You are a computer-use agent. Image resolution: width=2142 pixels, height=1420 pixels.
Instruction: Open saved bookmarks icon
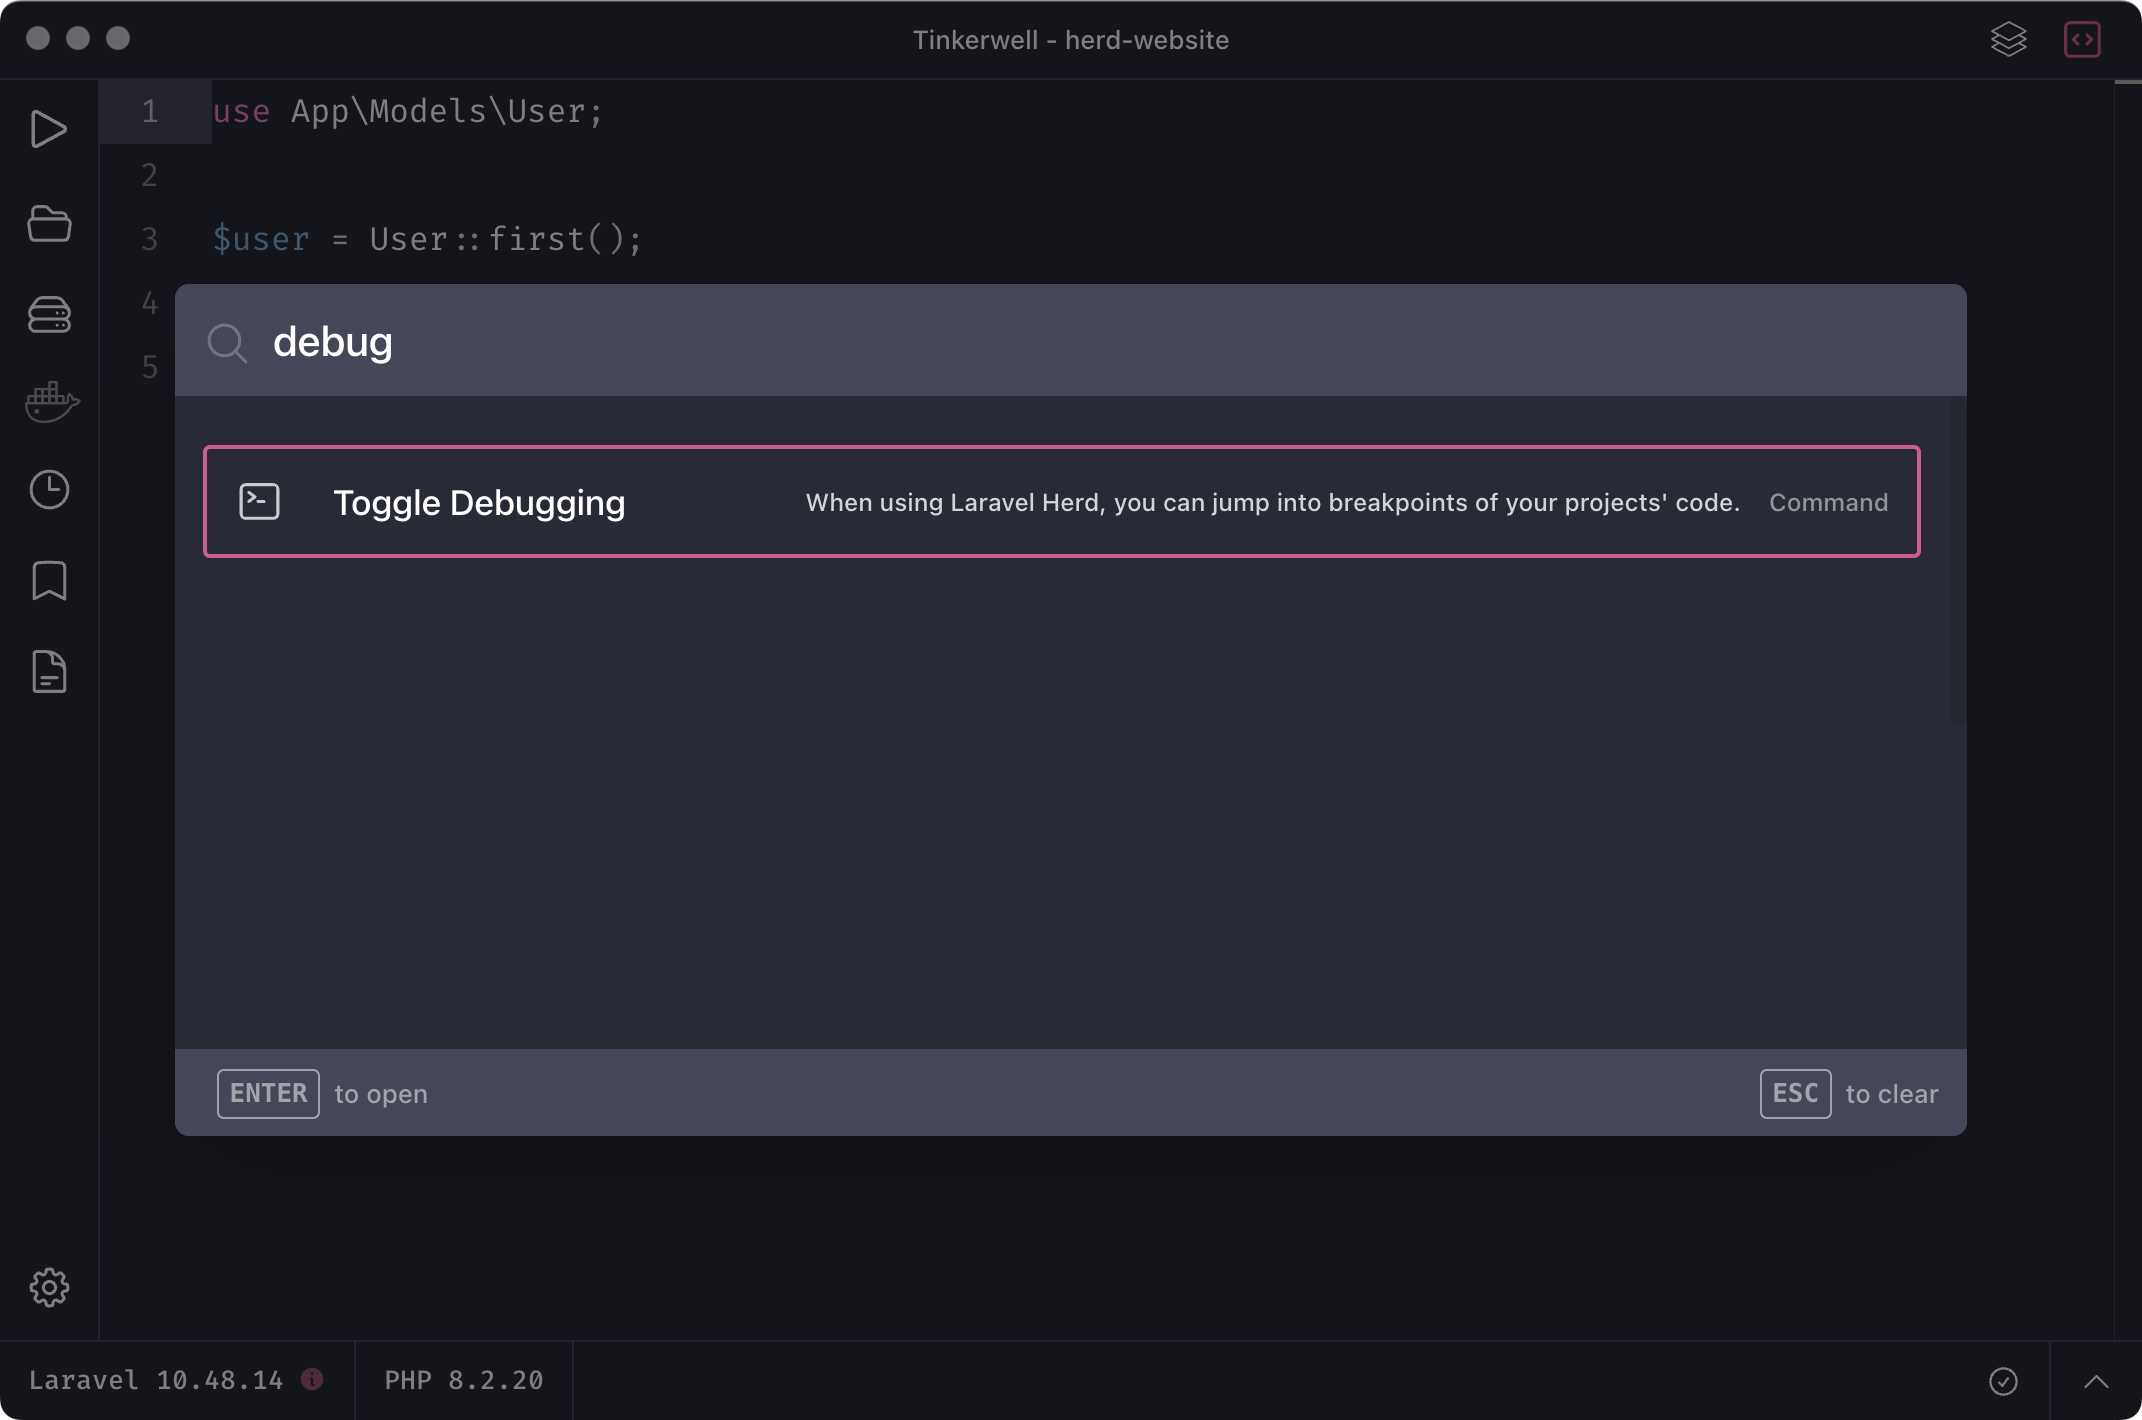point(49,580)
